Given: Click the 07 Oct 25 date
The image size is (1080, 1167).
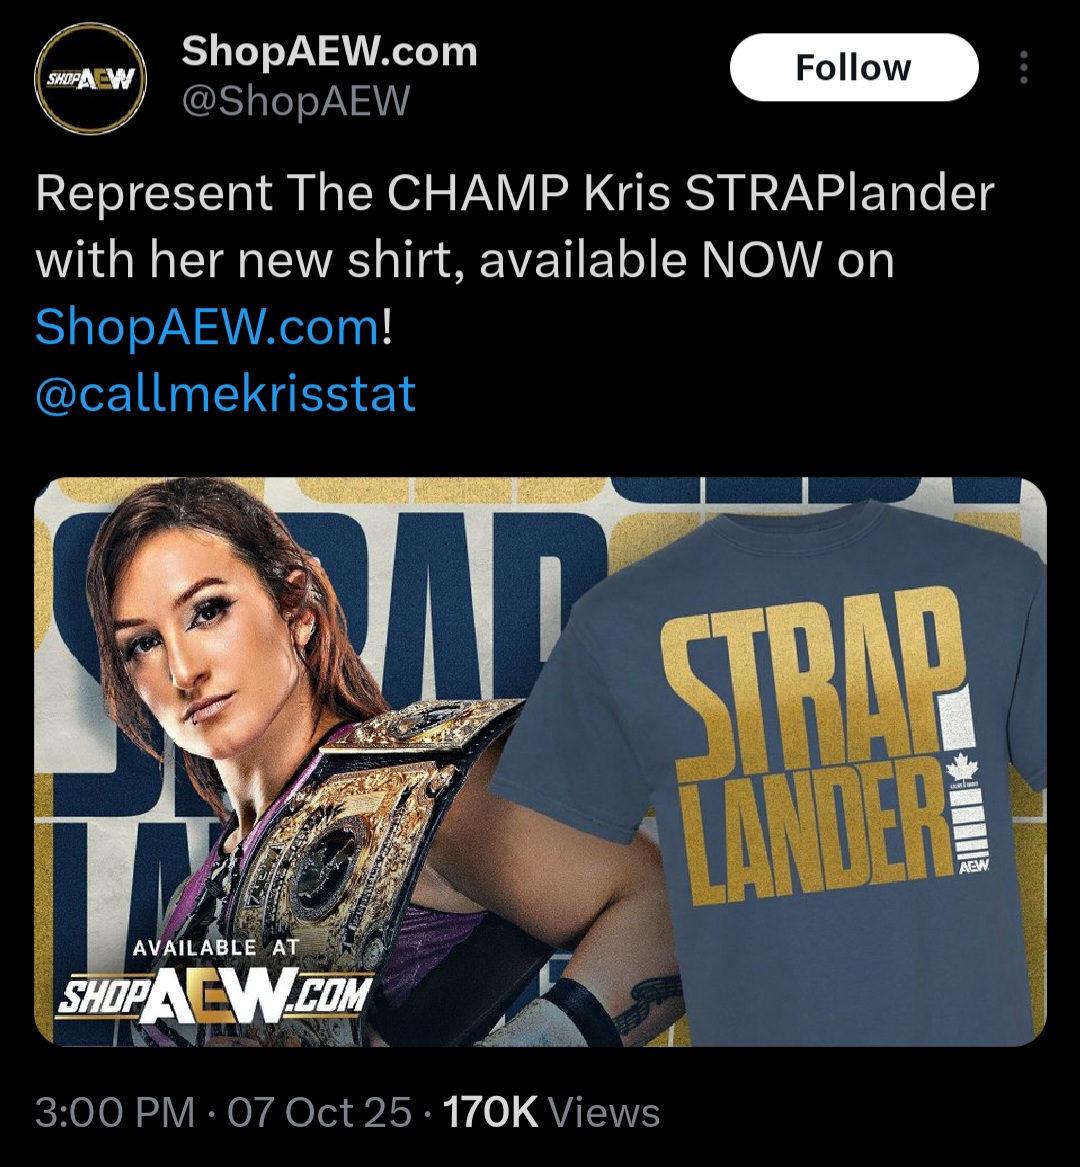Looking at the screenshot, I should 319,1113.
